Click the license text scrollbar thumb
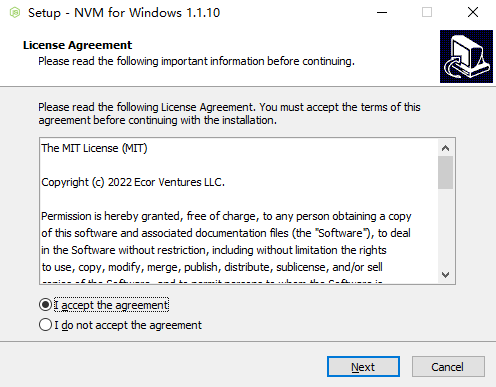Screen dimensions: 496x387 445,172
